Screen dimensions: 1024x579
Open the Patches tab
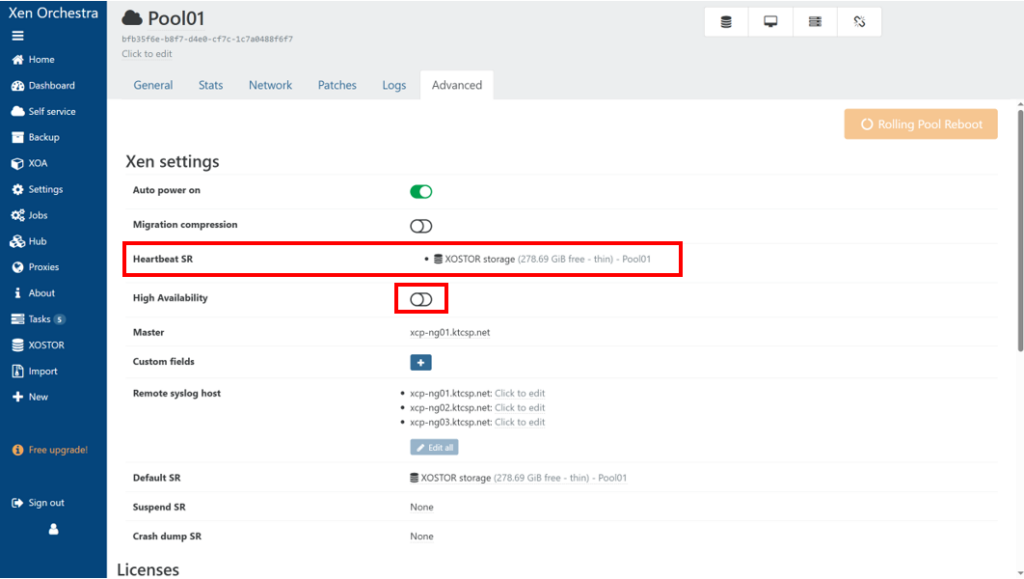coord(337,85)
